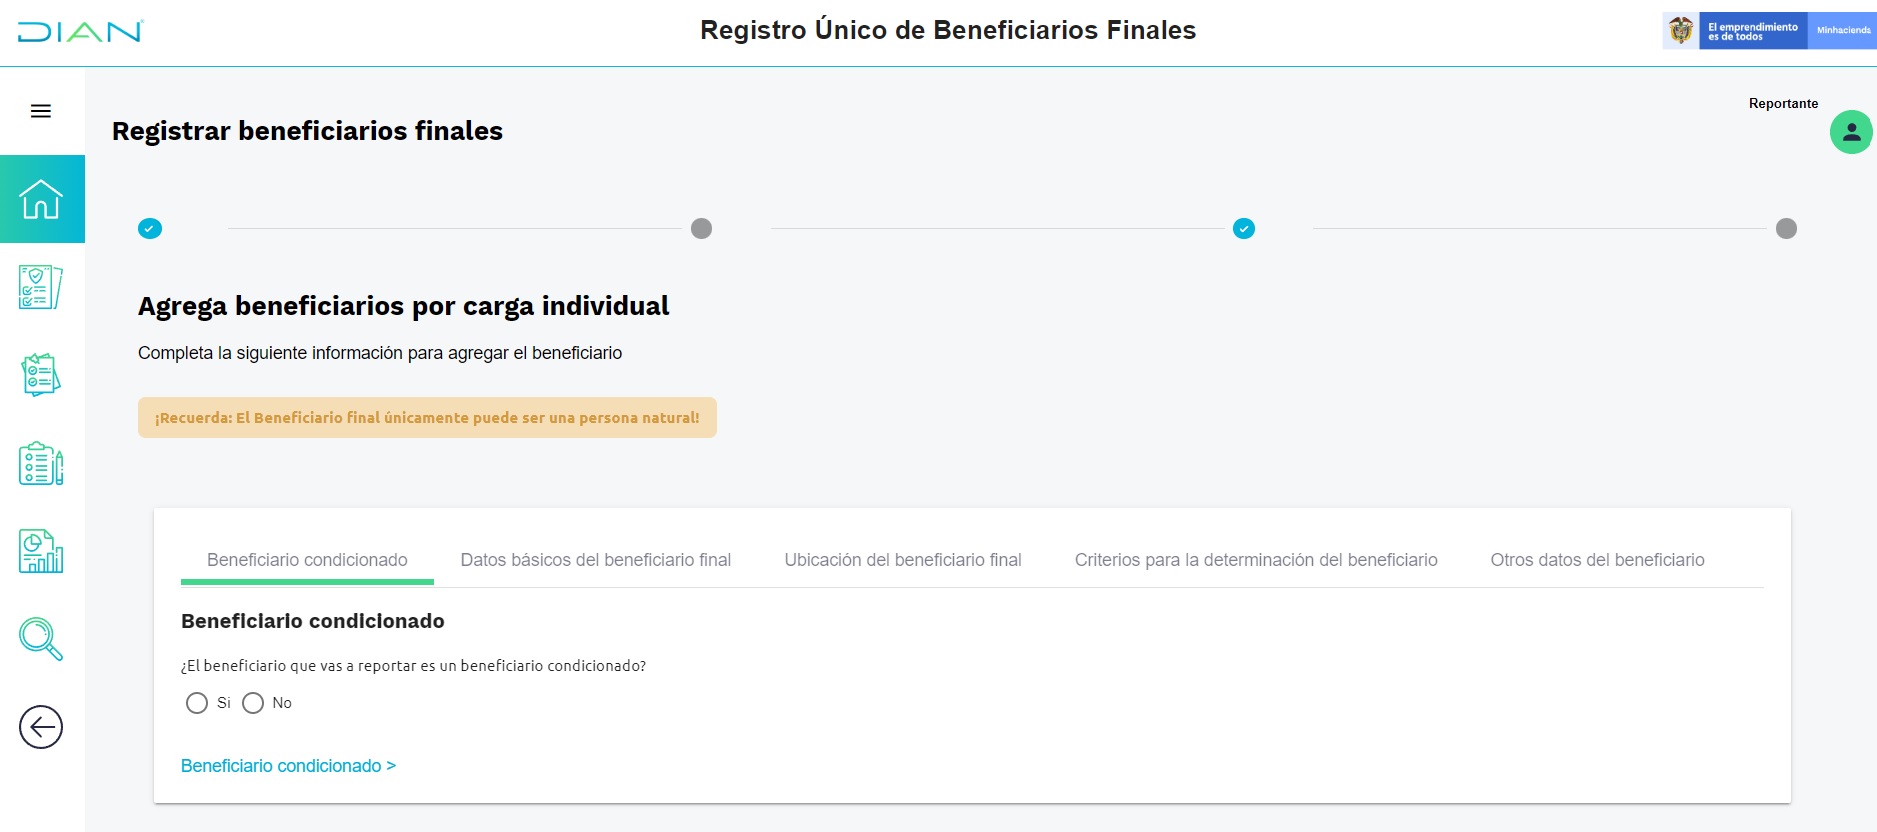Screen dimensions: 1877x832
Task: Open the shield checklist document icon
Action: (41, 287)
